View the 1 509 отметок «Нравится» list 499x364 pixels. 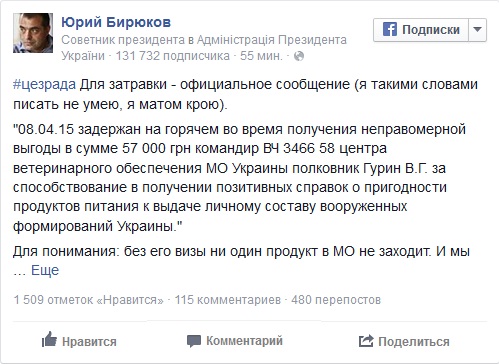(x=89, y=300)
